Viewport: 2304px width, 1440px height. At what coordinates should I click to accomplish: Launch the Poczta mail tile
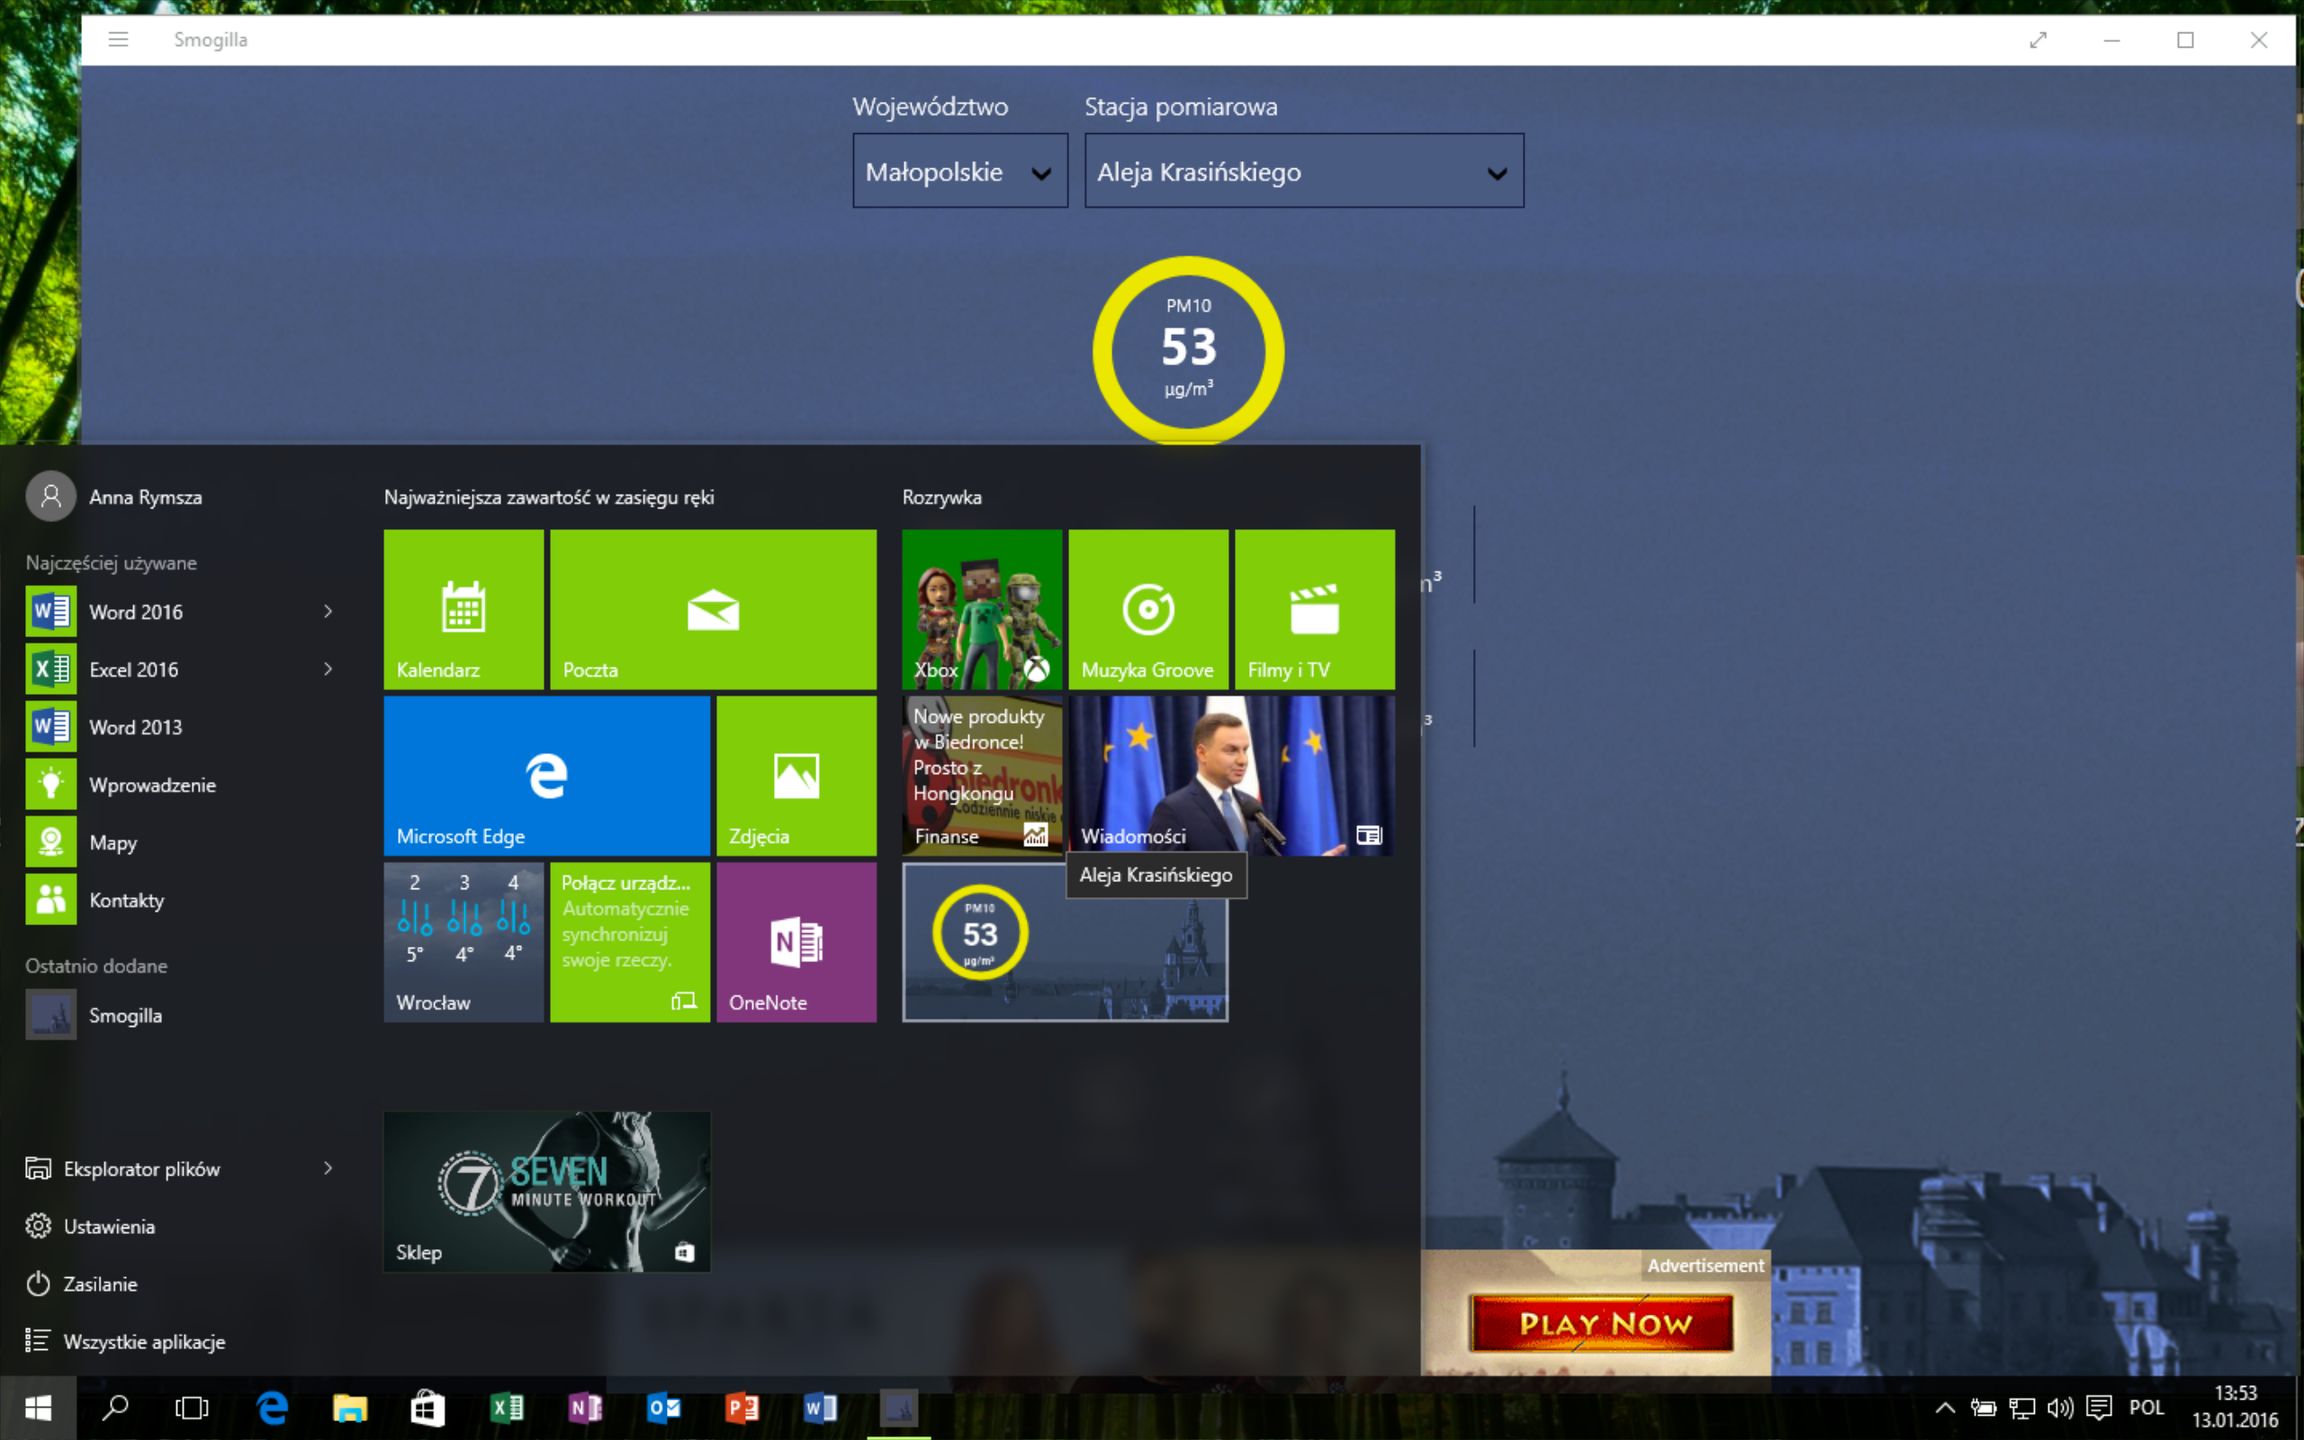point(712,609)
